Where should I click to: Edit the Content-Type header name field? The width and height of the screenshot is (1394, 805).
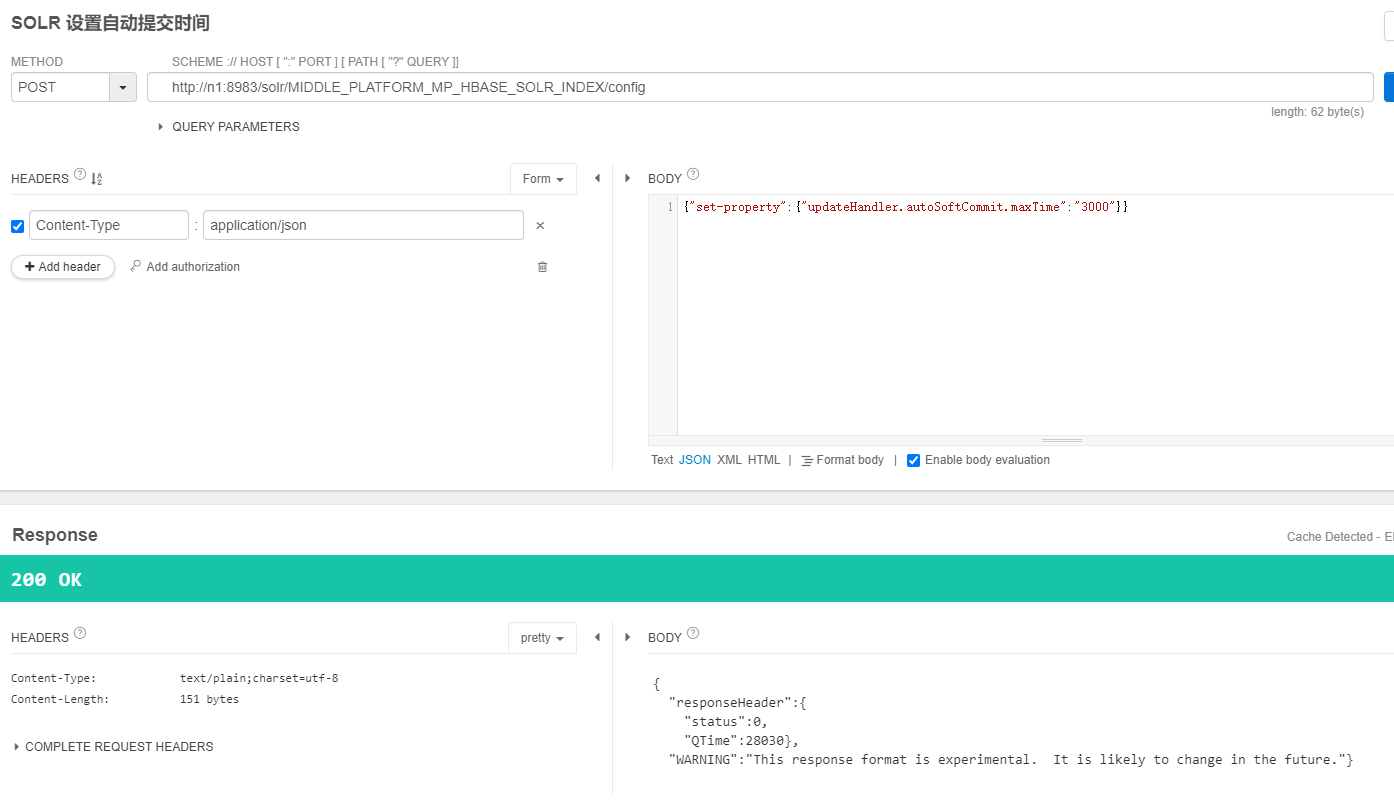pos(109,225)
